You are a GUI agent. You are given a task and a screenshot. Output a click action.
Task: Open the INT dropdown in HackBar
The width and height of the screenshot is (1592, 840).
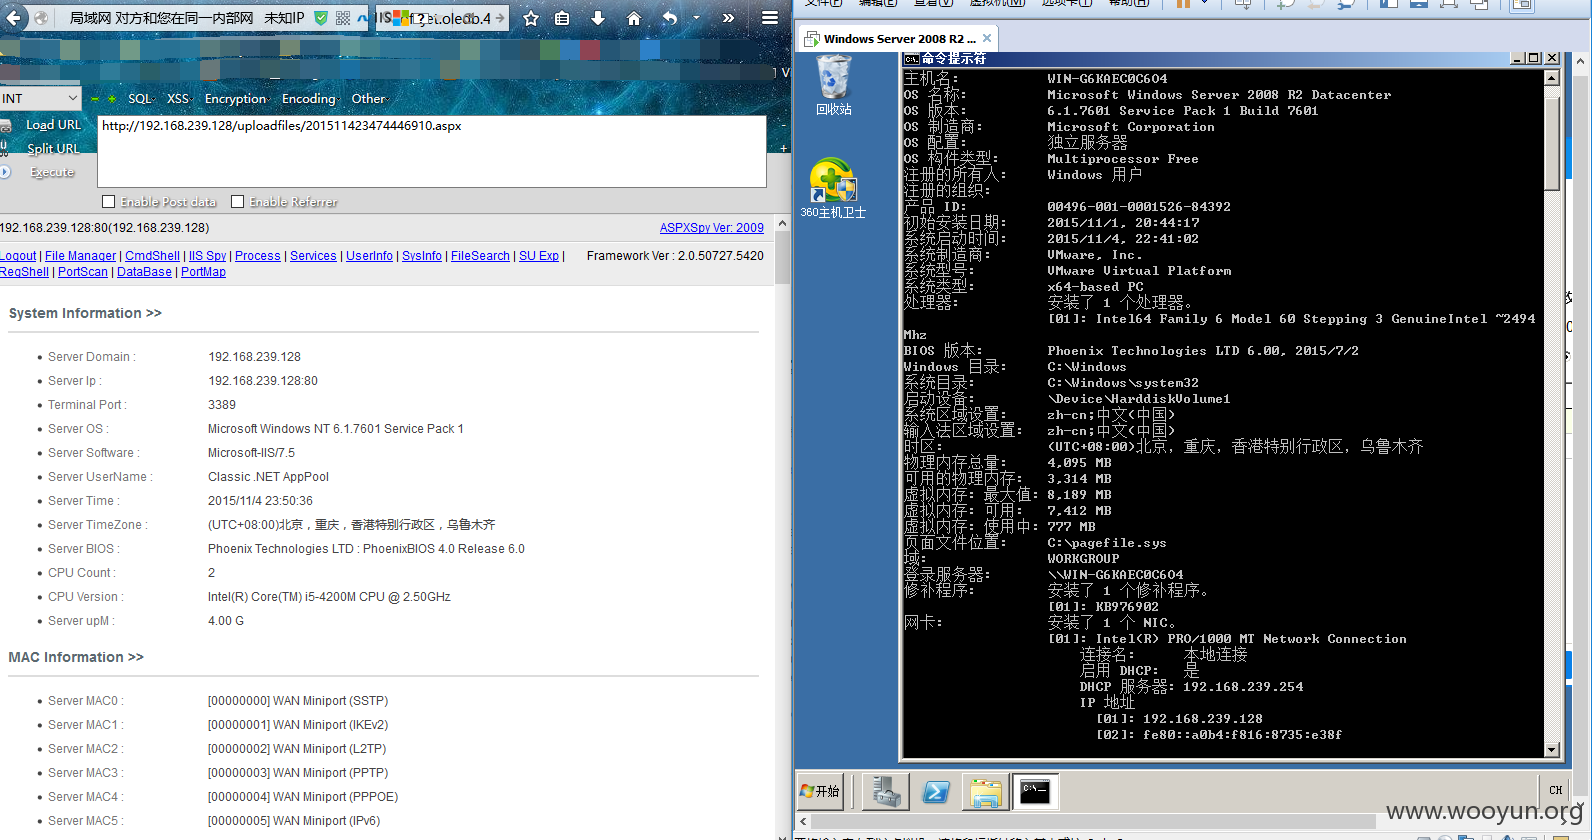point(40,98)
